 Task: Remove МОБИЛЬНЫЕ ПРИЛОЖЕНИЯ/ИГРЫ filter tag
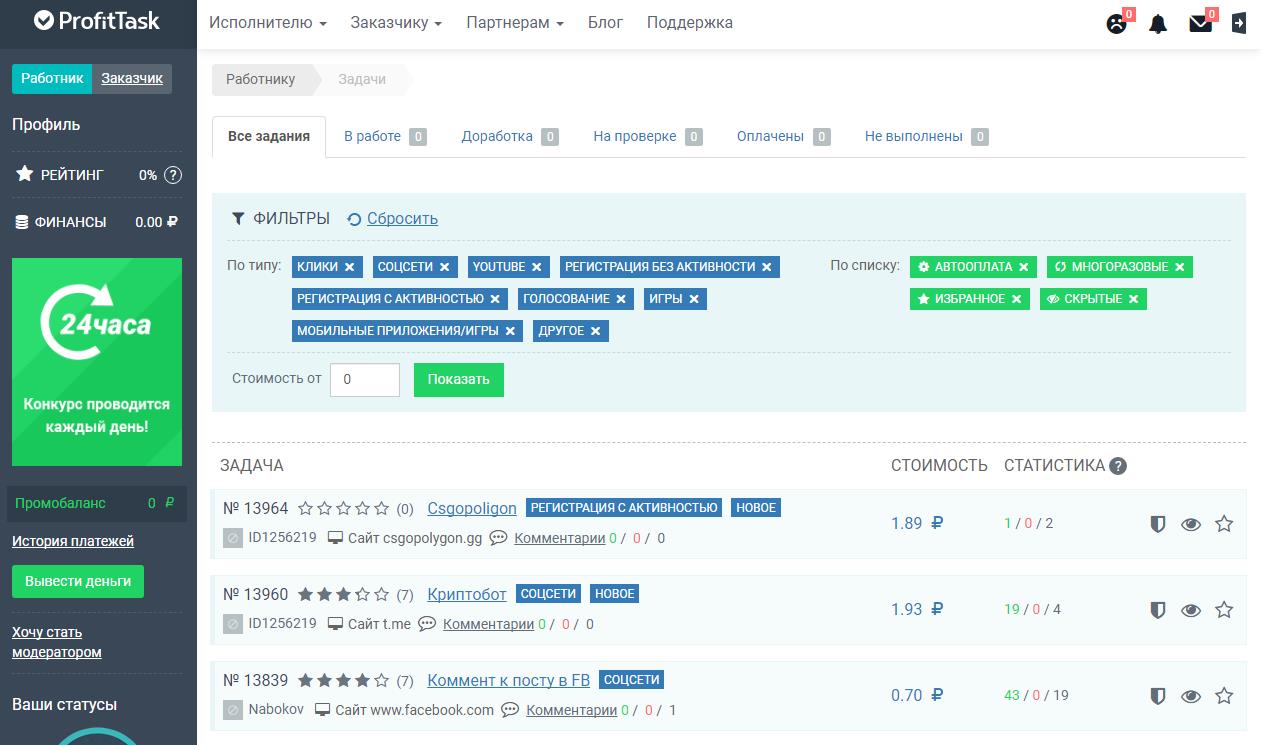point(510,331)
